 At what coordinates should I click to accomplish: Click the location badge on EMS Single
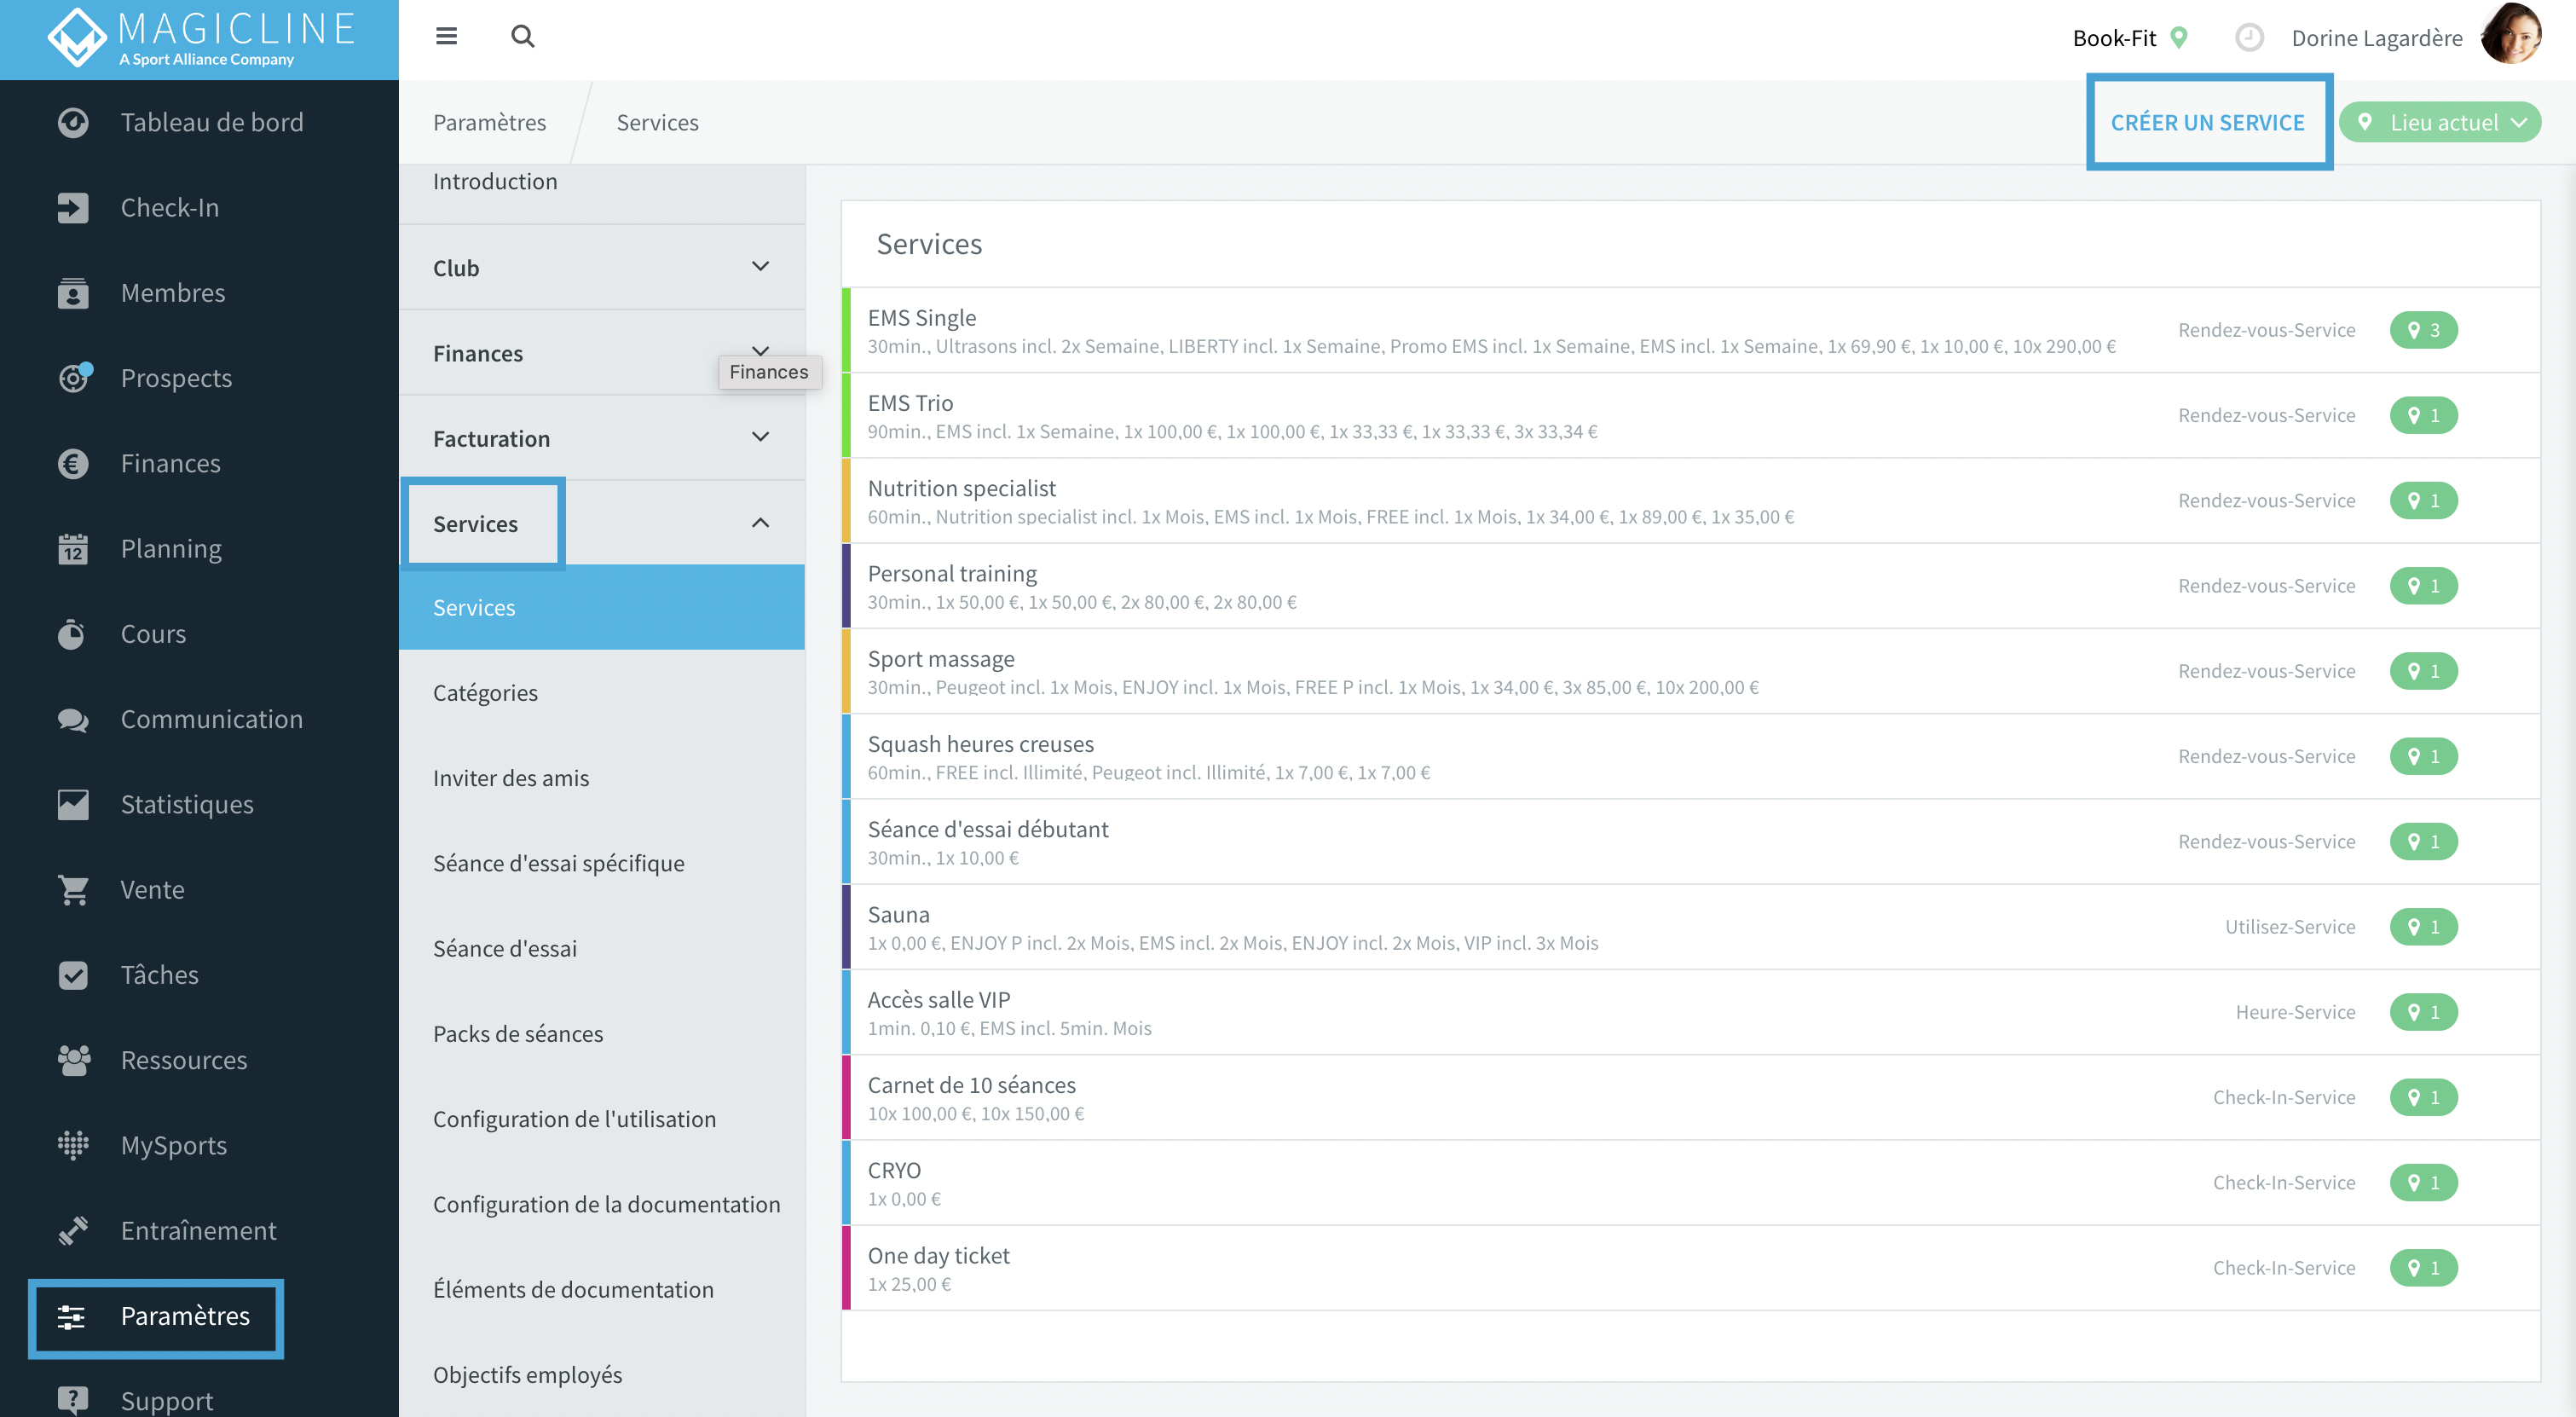coord(2423,330)
